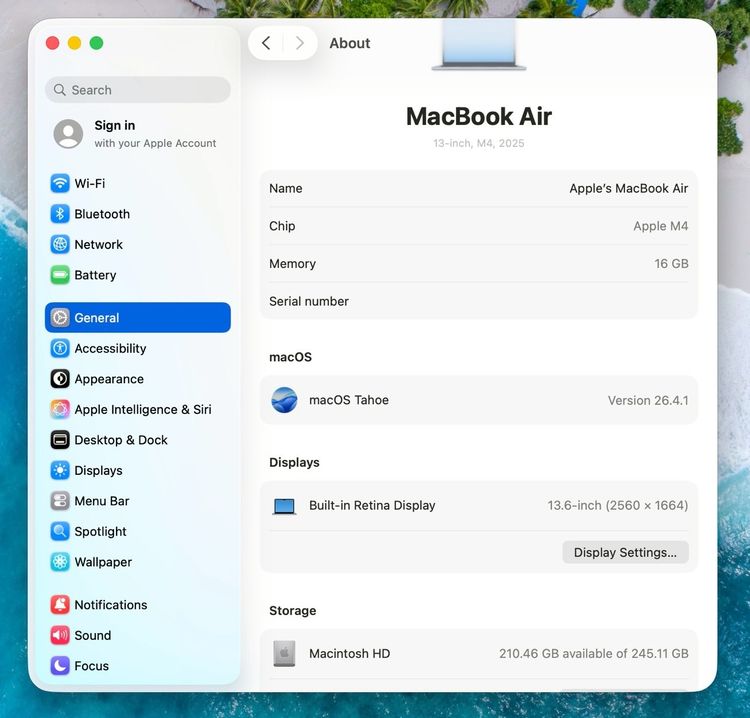This screenshot has width=750, height=718.
Task: Click the Serial number row label
Action: (309, 301)
